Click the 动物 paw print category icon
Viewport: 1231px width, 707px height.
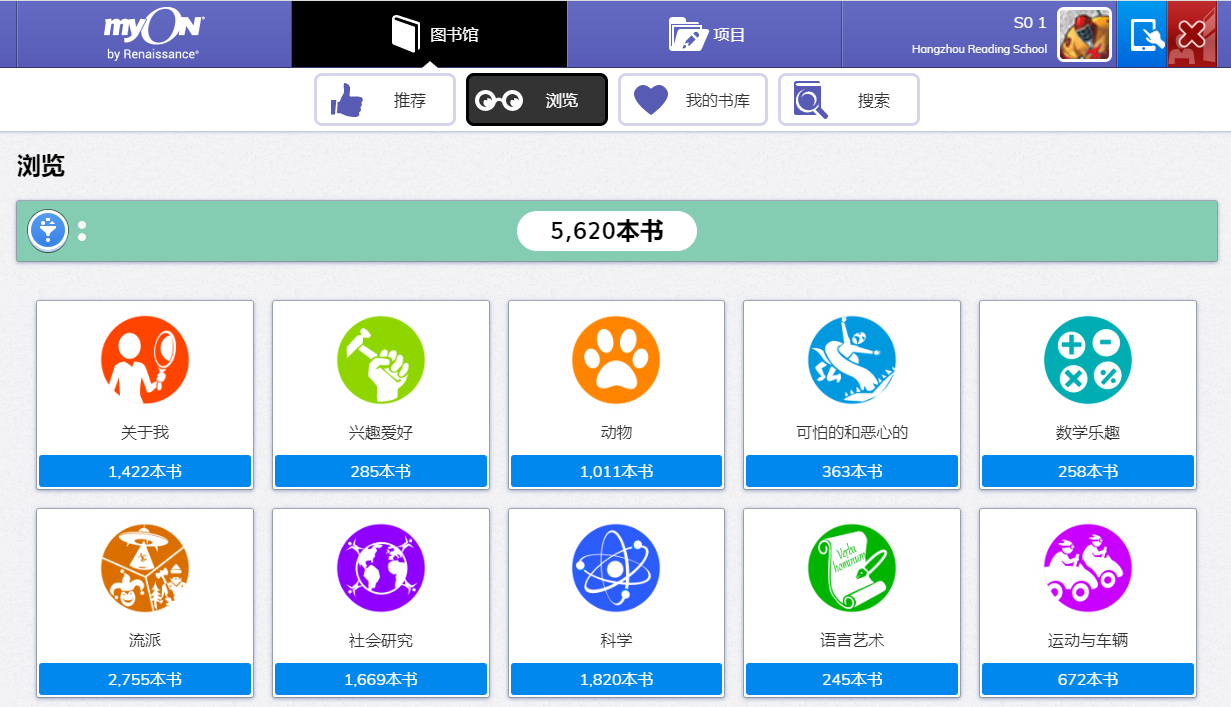click(616, 361)
